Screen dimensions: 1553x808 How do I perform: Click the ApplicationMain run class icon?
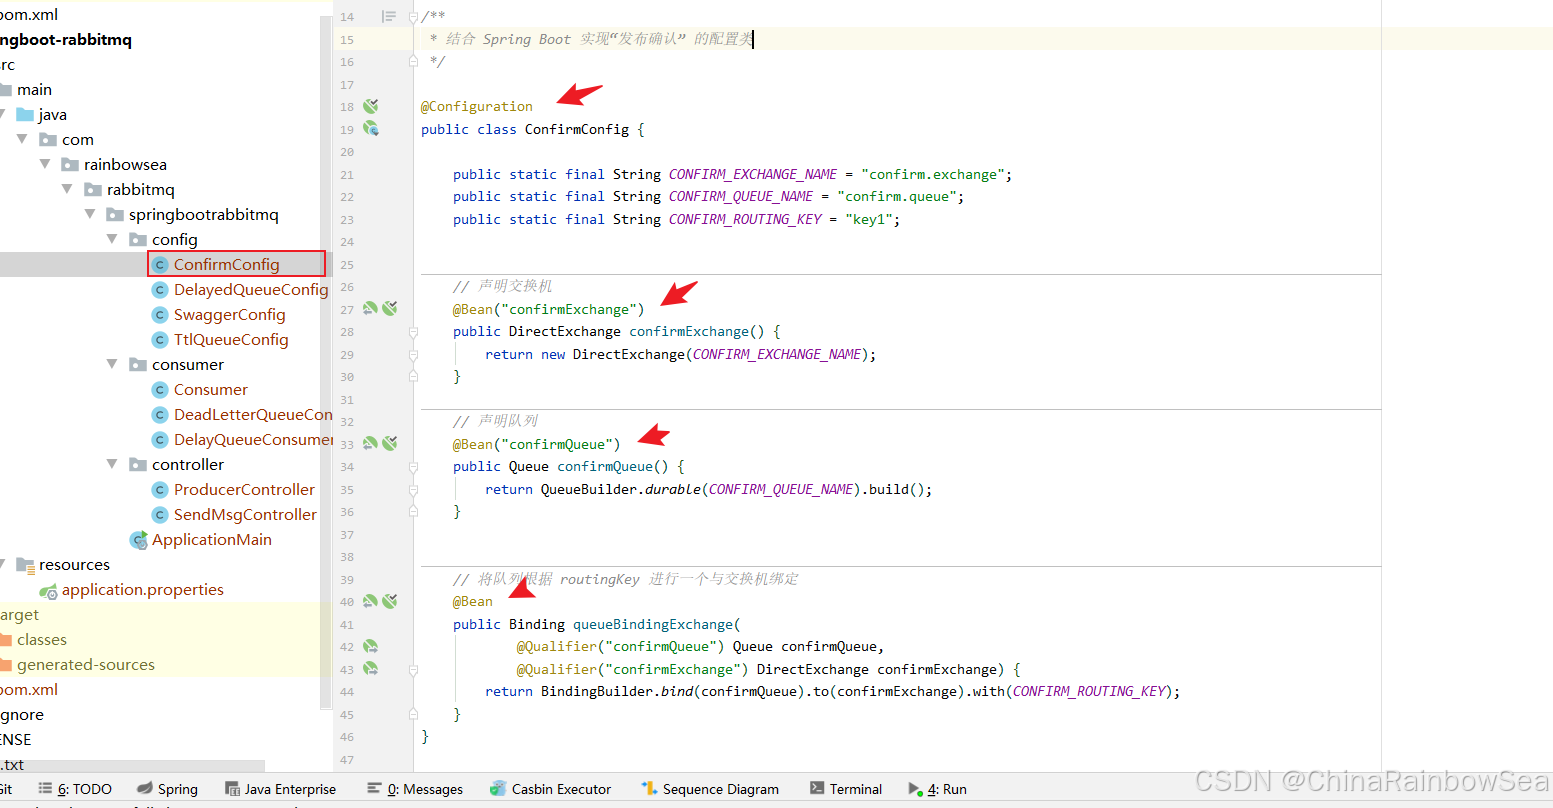coord(139,540)
